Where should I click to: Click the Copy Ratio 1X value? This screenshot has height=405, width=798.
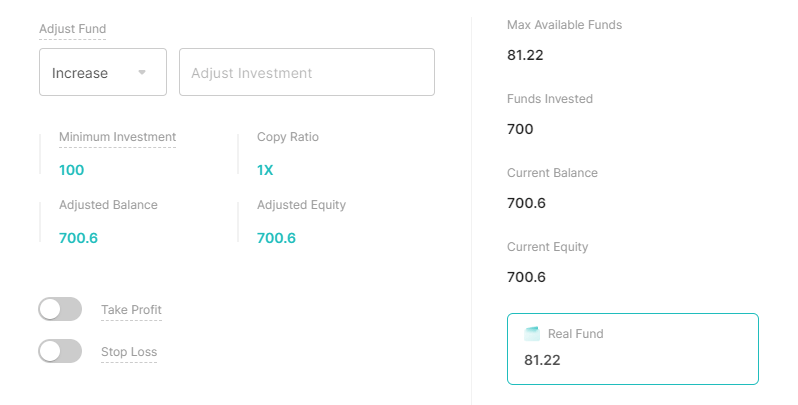pyautogui.click(x=265, y=170)
